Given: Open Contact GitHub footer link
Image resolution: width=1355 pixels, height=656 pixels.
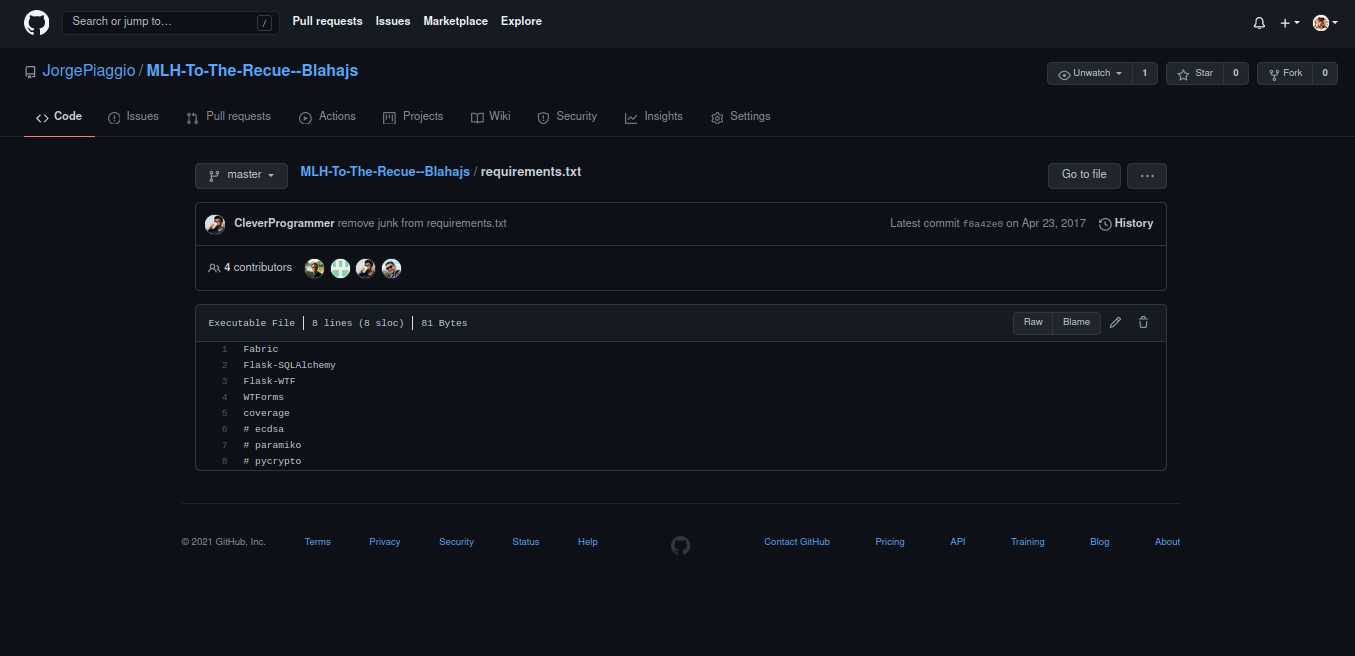Looking at the screenshot, I should click(797, 542).
